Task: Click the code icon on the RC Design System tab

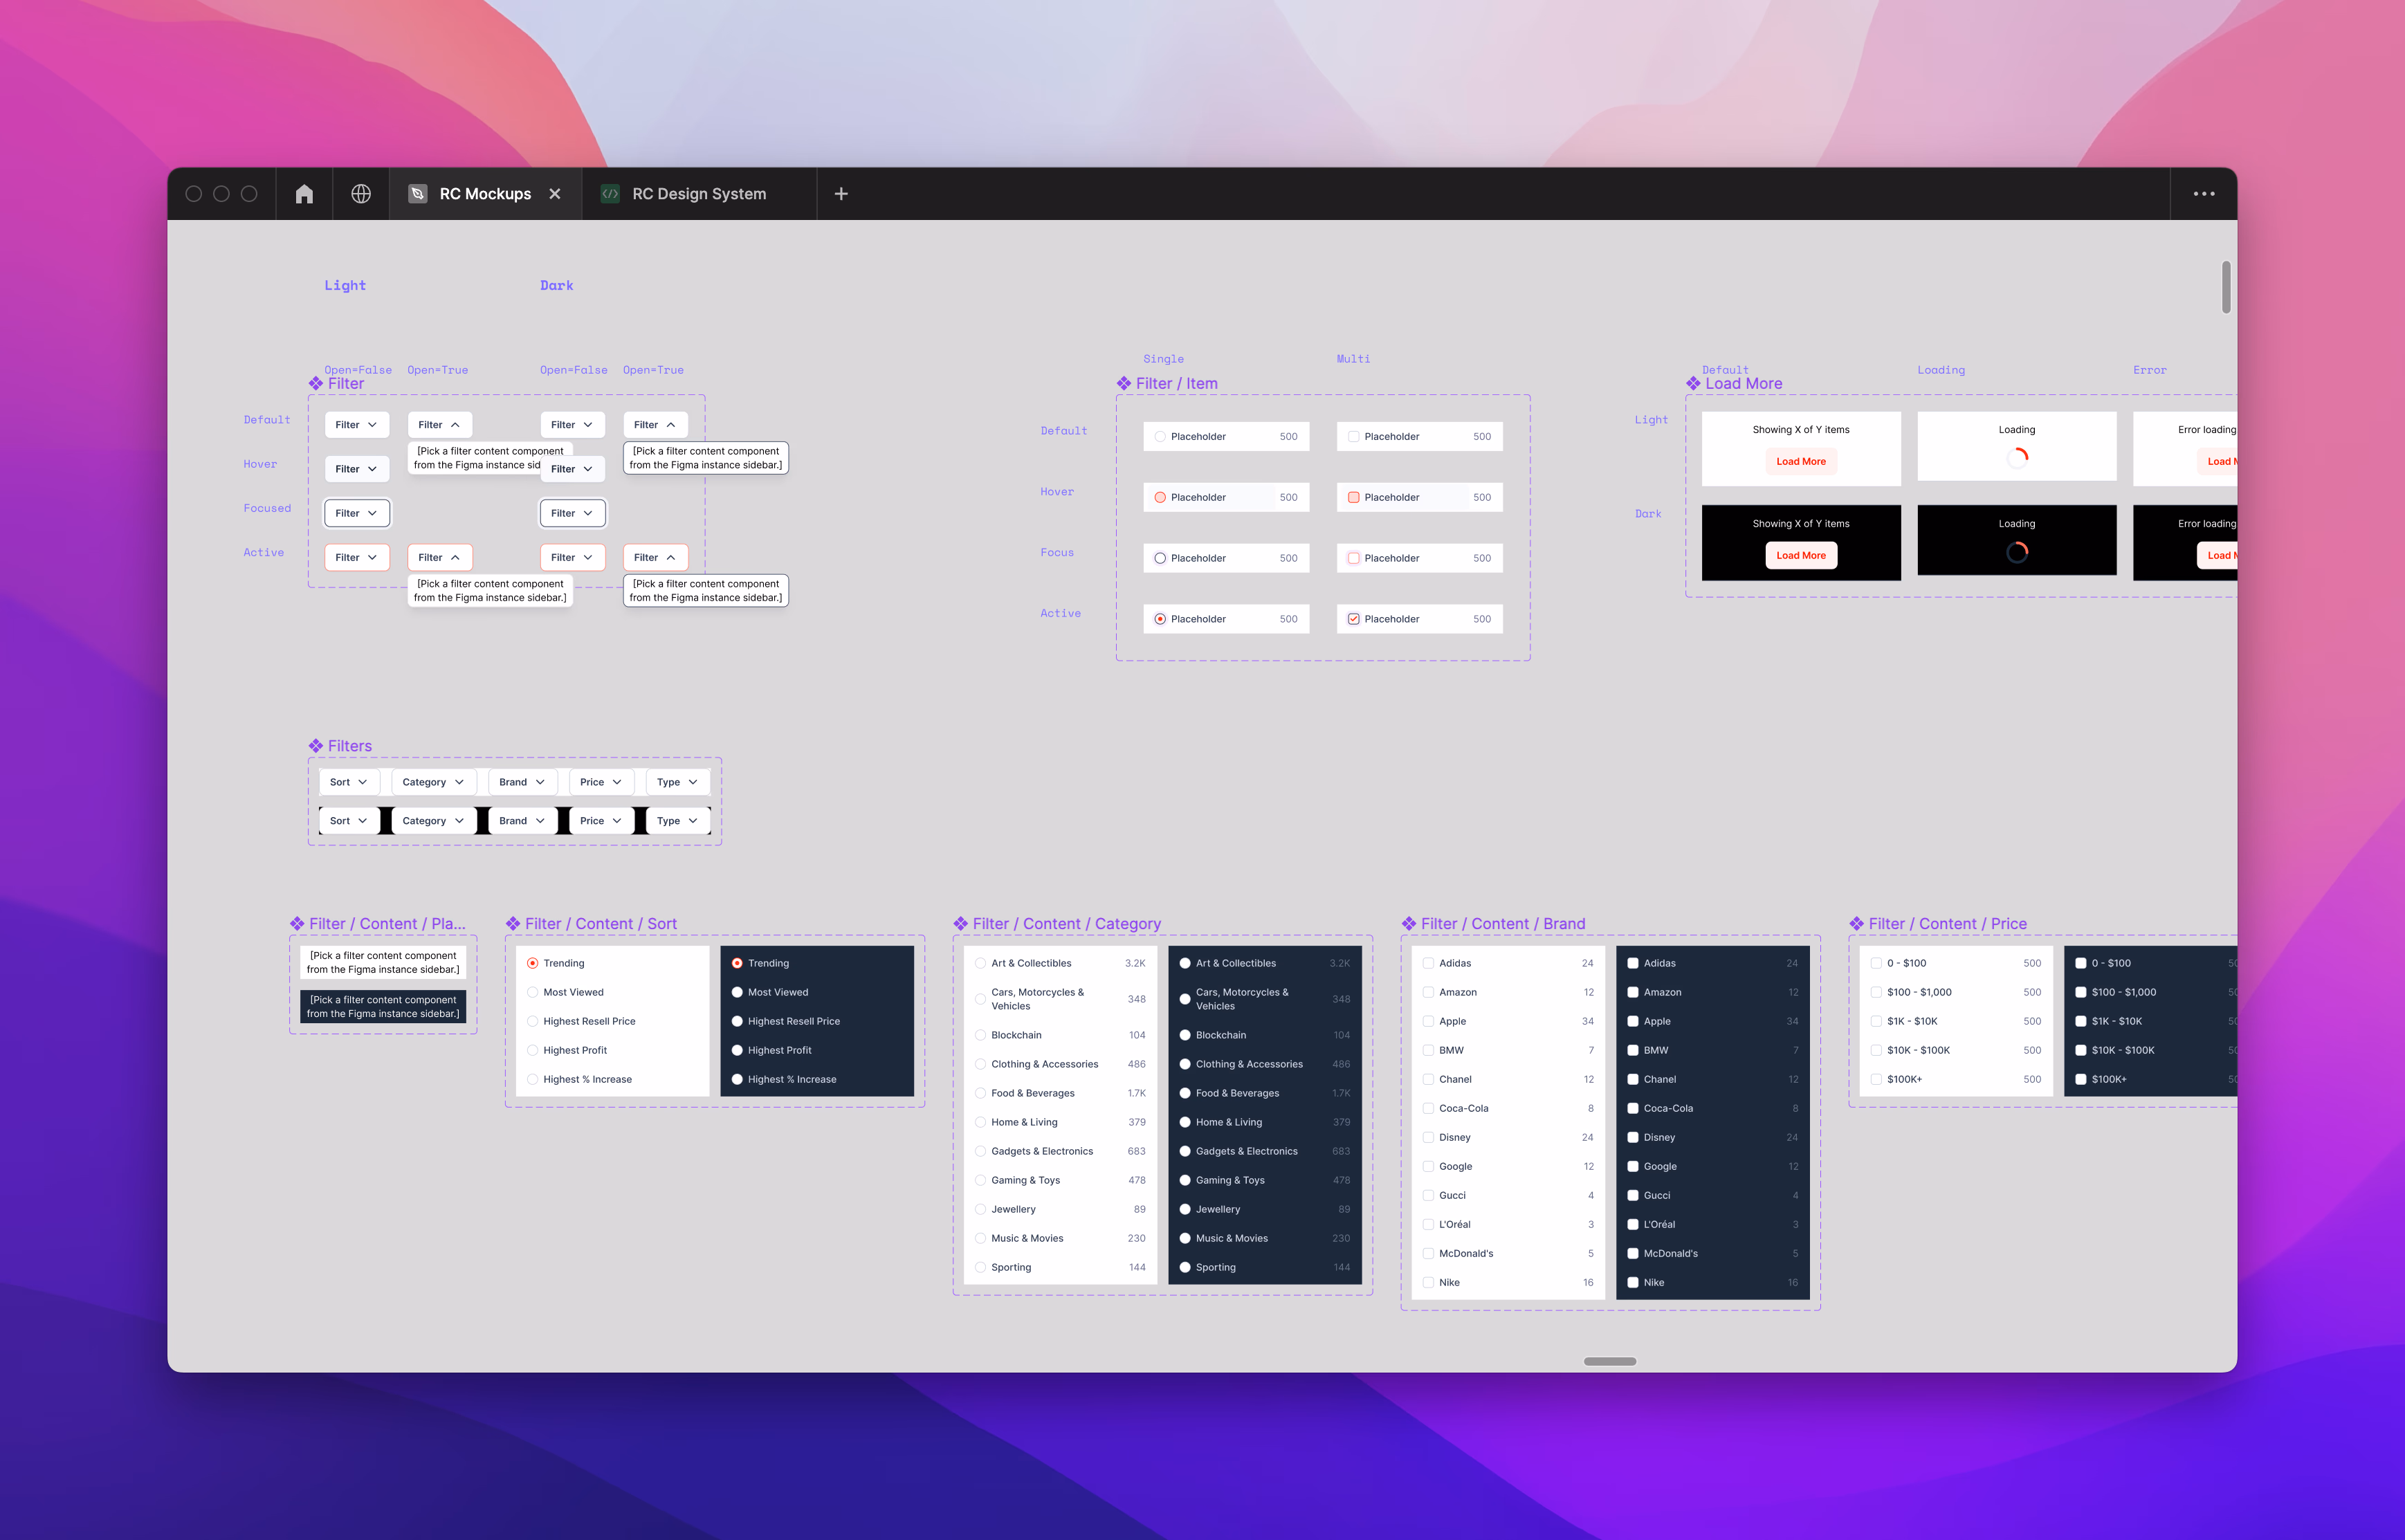Action: [x=611, y=193]
